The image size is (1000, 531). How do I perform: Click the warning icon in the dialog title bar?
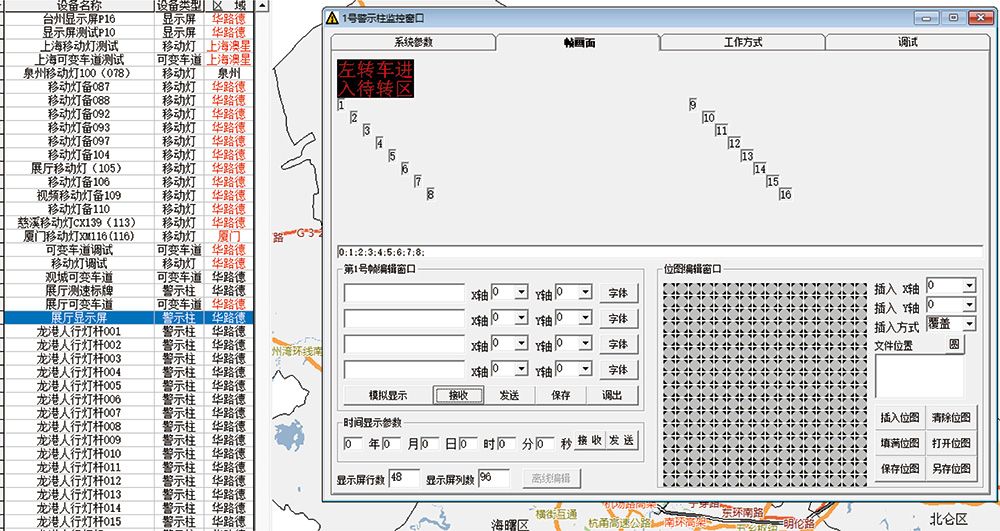point(331,18)
